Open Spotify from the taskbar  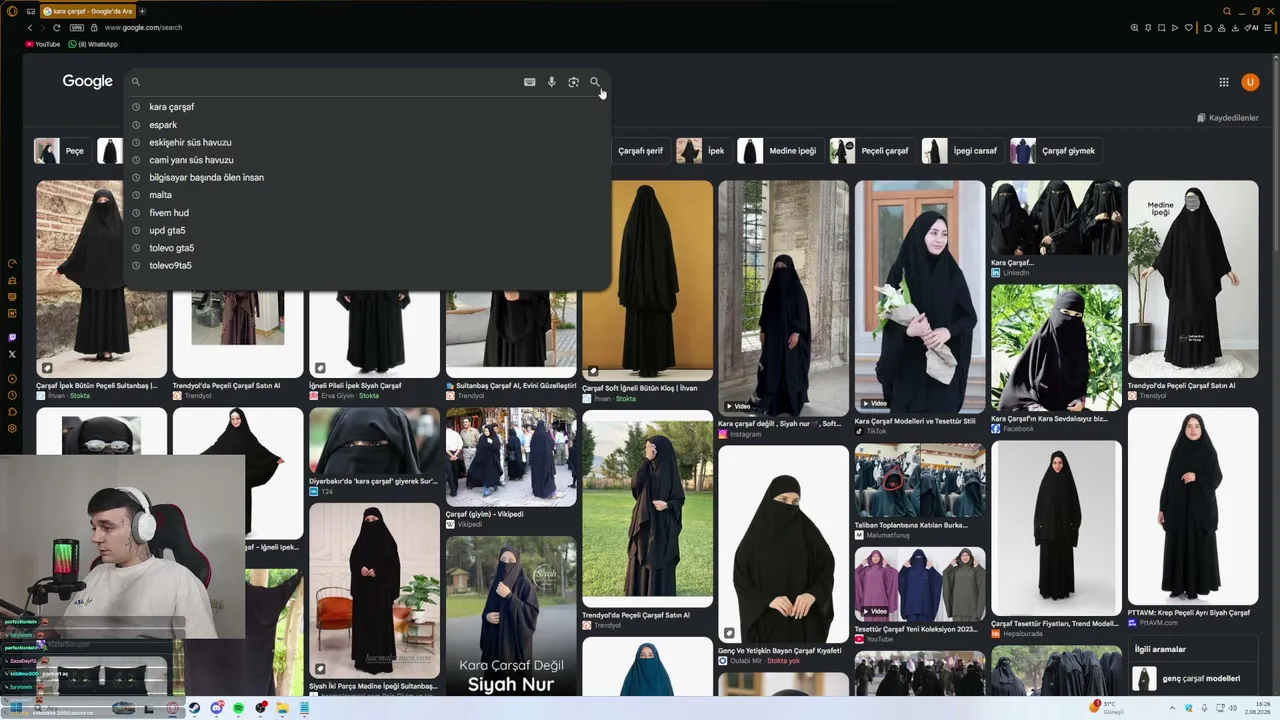[x=239, y=708]
